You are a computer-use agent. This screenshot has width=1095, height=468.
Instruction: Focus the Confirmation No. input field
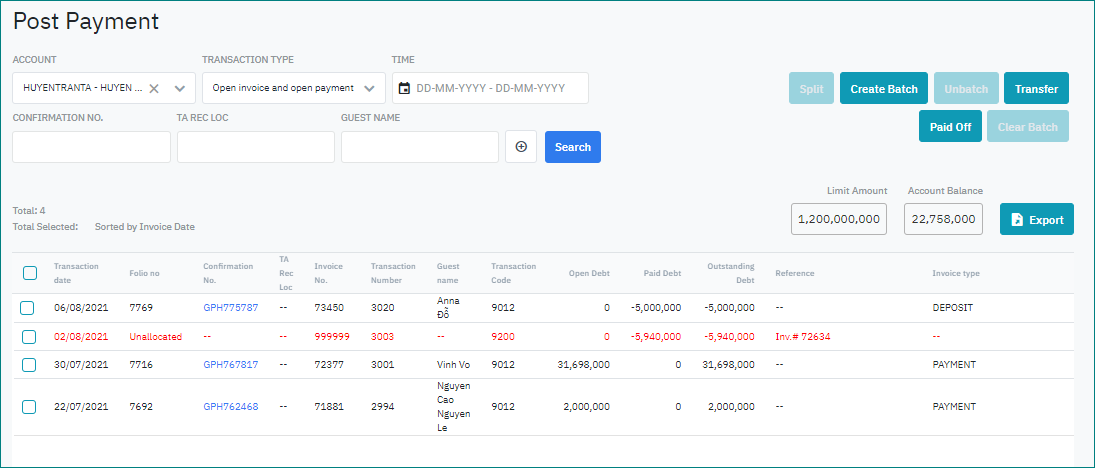(92, 147)
